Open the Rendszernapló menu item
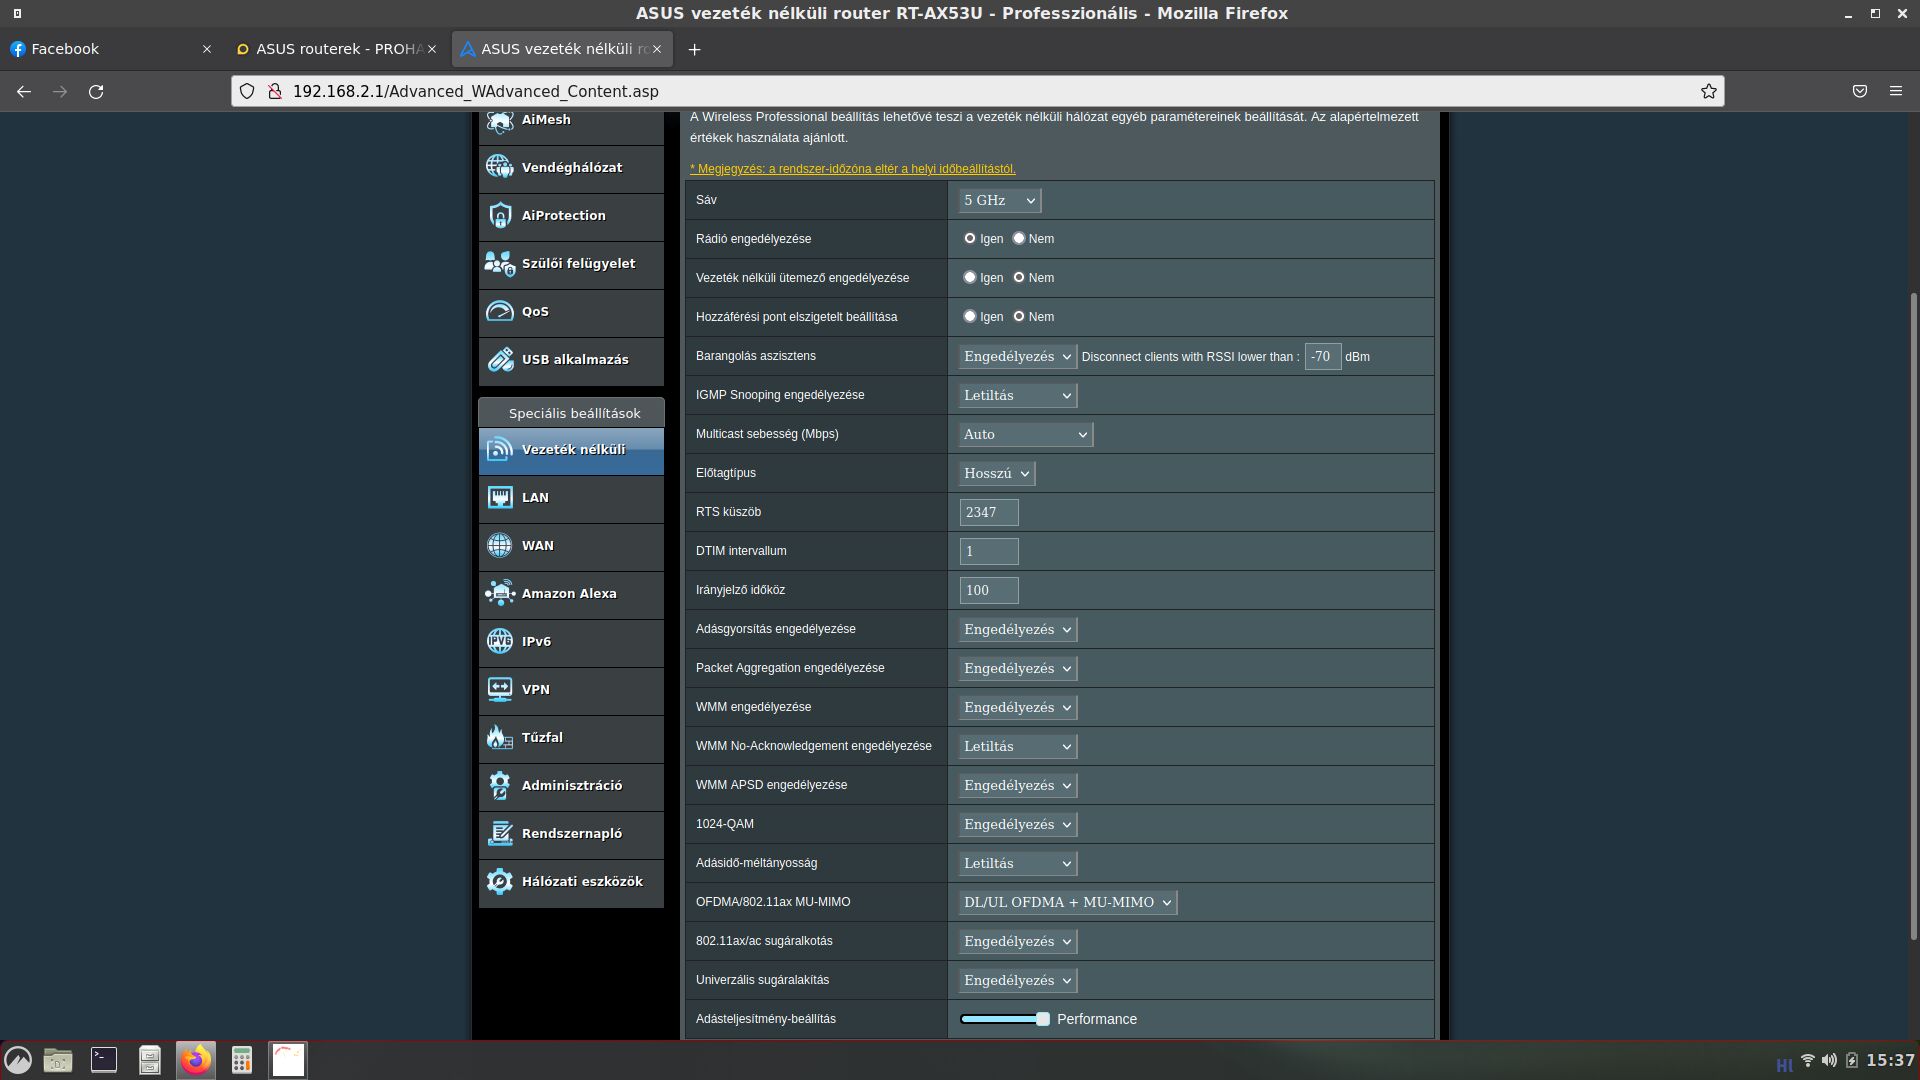 coord(571,833)
